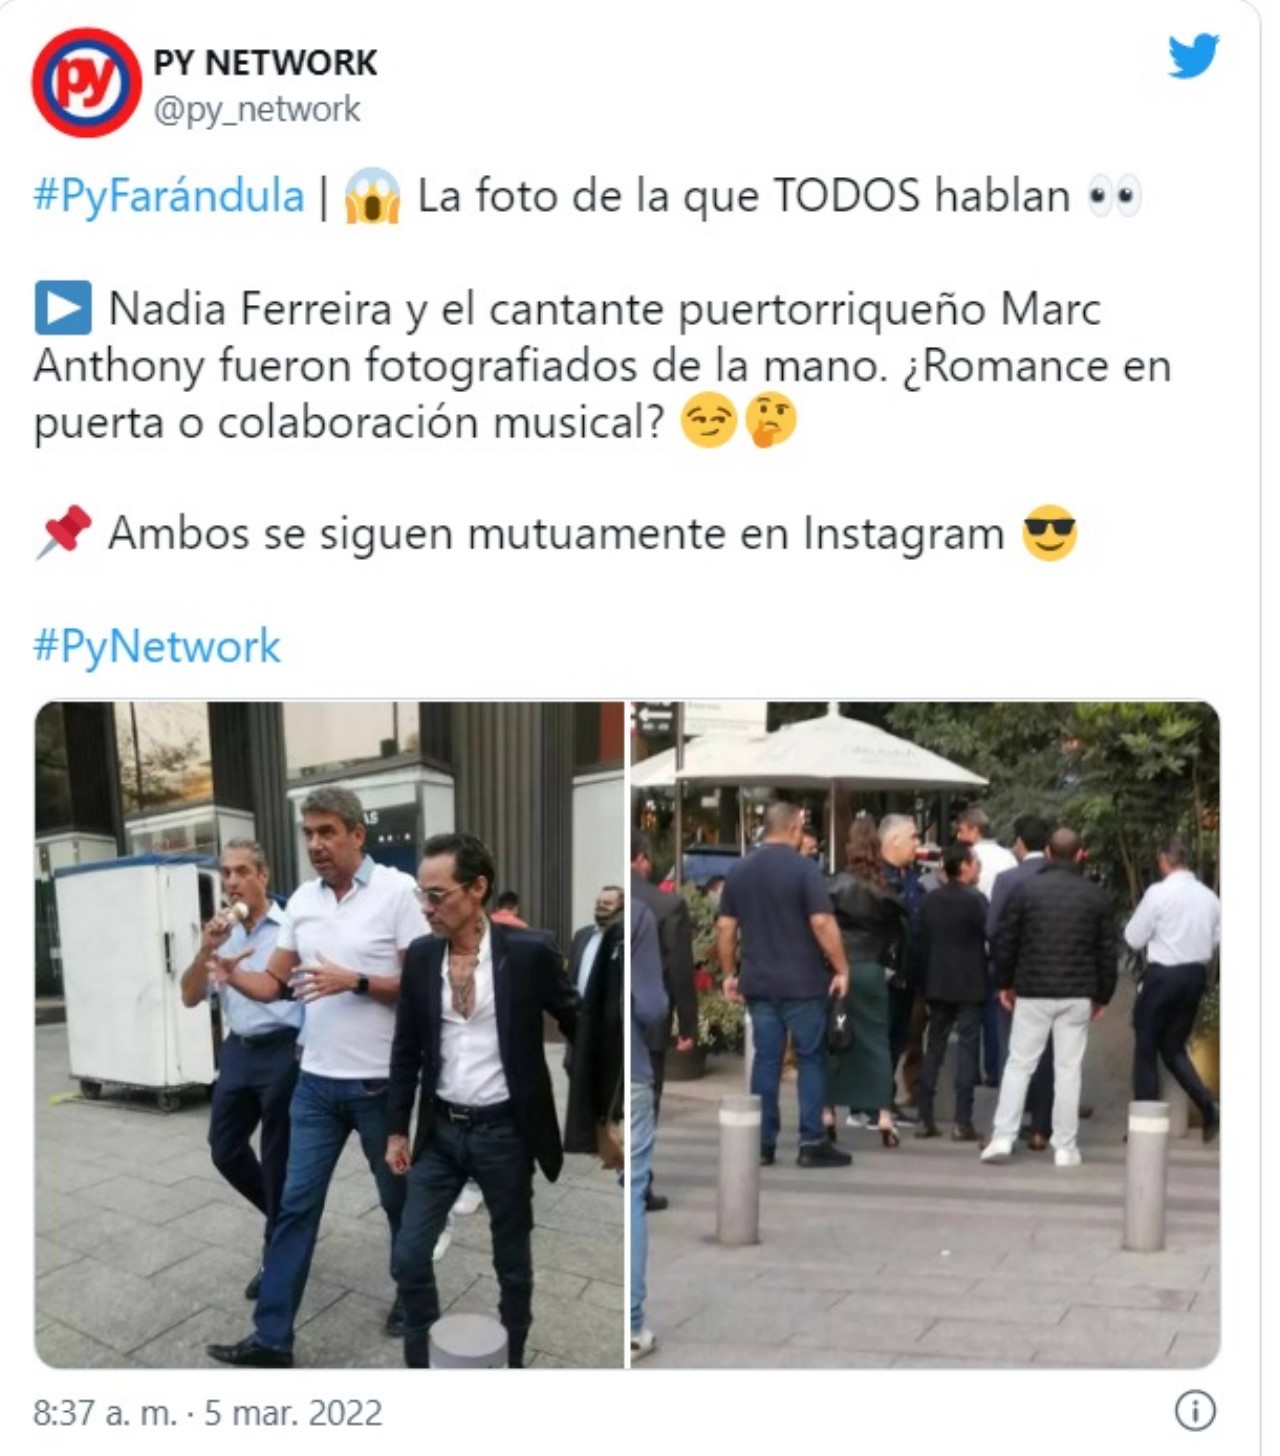The height and width of the screenshot is (1456, 1280).
Task: Click the PY Network profile avatar
Action: (x=86, y=83)
